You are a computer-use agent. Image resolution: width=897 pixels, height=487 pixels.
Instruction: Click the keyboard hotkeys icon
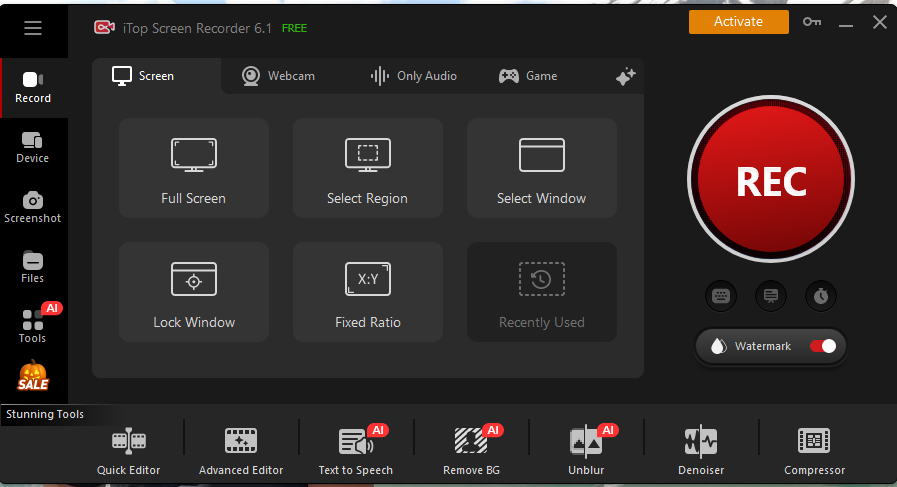point(720,296)
